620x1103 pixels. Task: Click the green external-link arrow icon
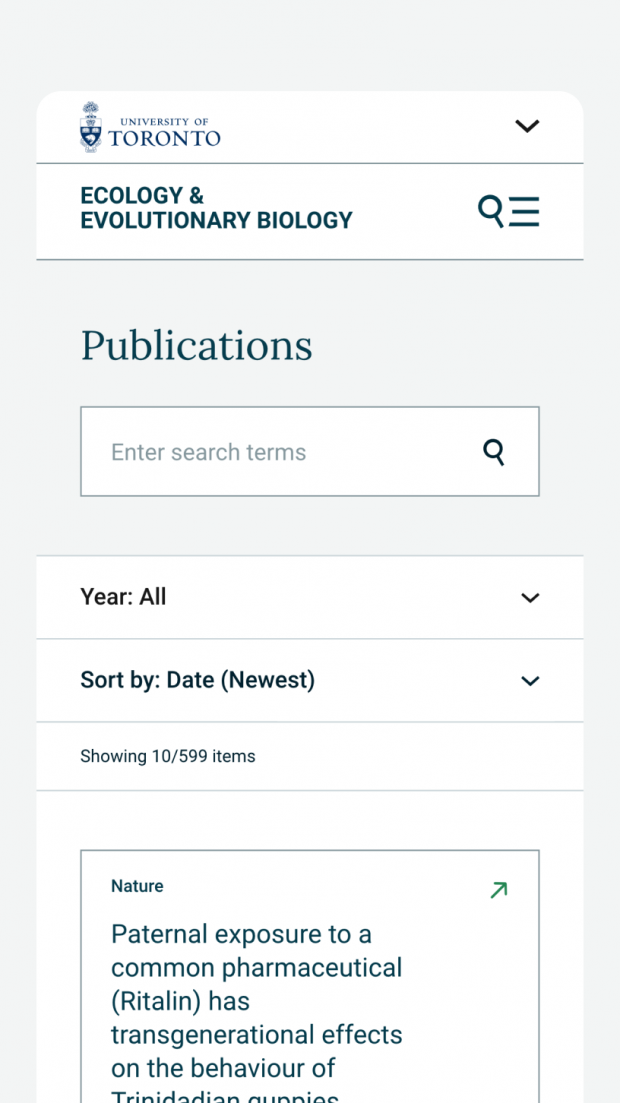pos(498,890)
